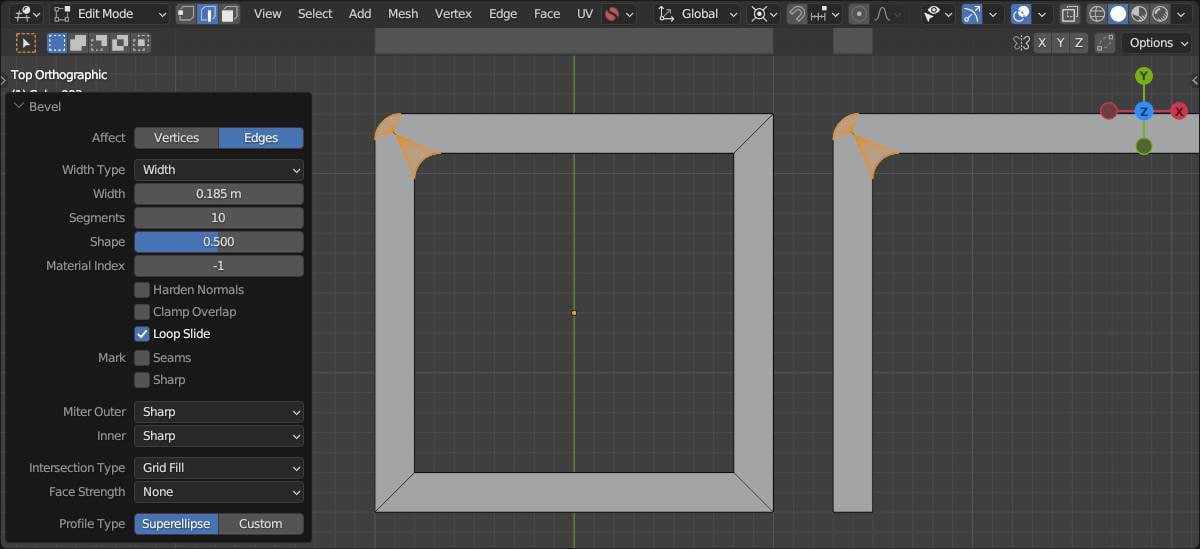Switch to wireframe viewport shading
The height and width of the screenshot is (549, 1200).
pyautogui.click(x=1097, y=14)
